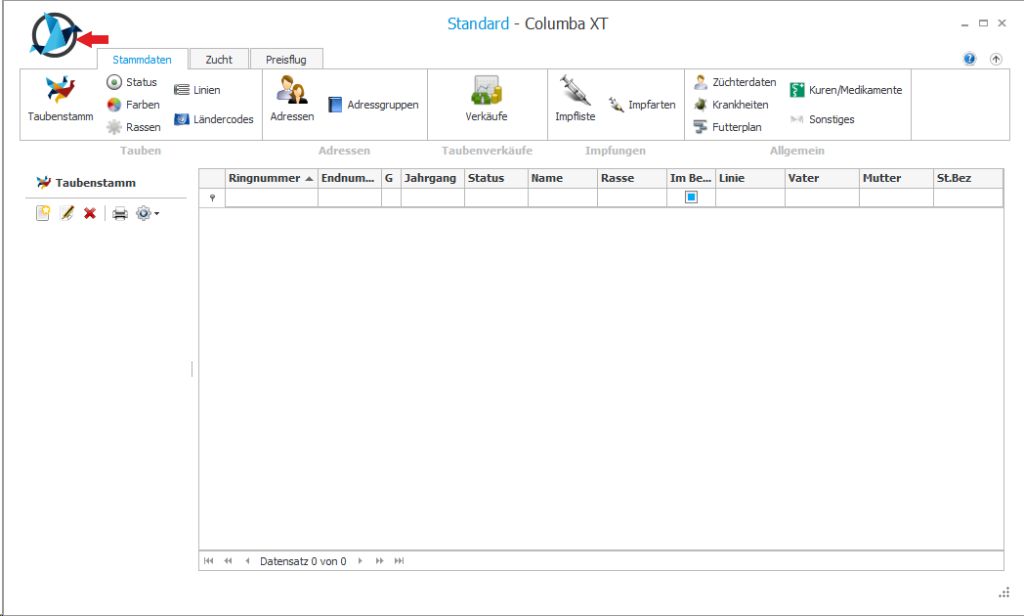Open Züchterdaten
1024x616 pixels.
[x=735, y=82]
